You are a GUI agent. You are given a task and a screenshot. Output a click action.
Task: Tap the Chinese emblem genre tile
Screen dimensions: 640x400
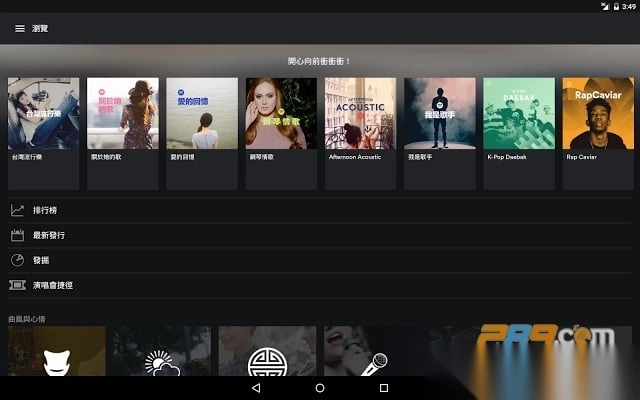267,355
